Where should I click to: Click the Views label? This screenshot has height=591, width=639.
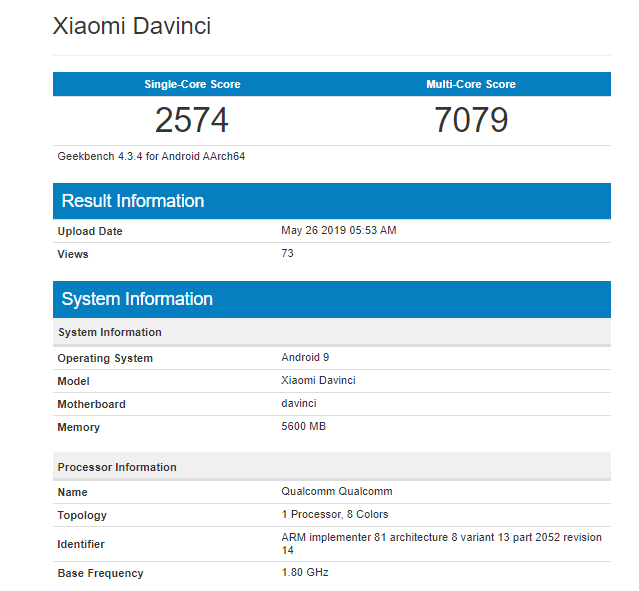pos(73,254)
